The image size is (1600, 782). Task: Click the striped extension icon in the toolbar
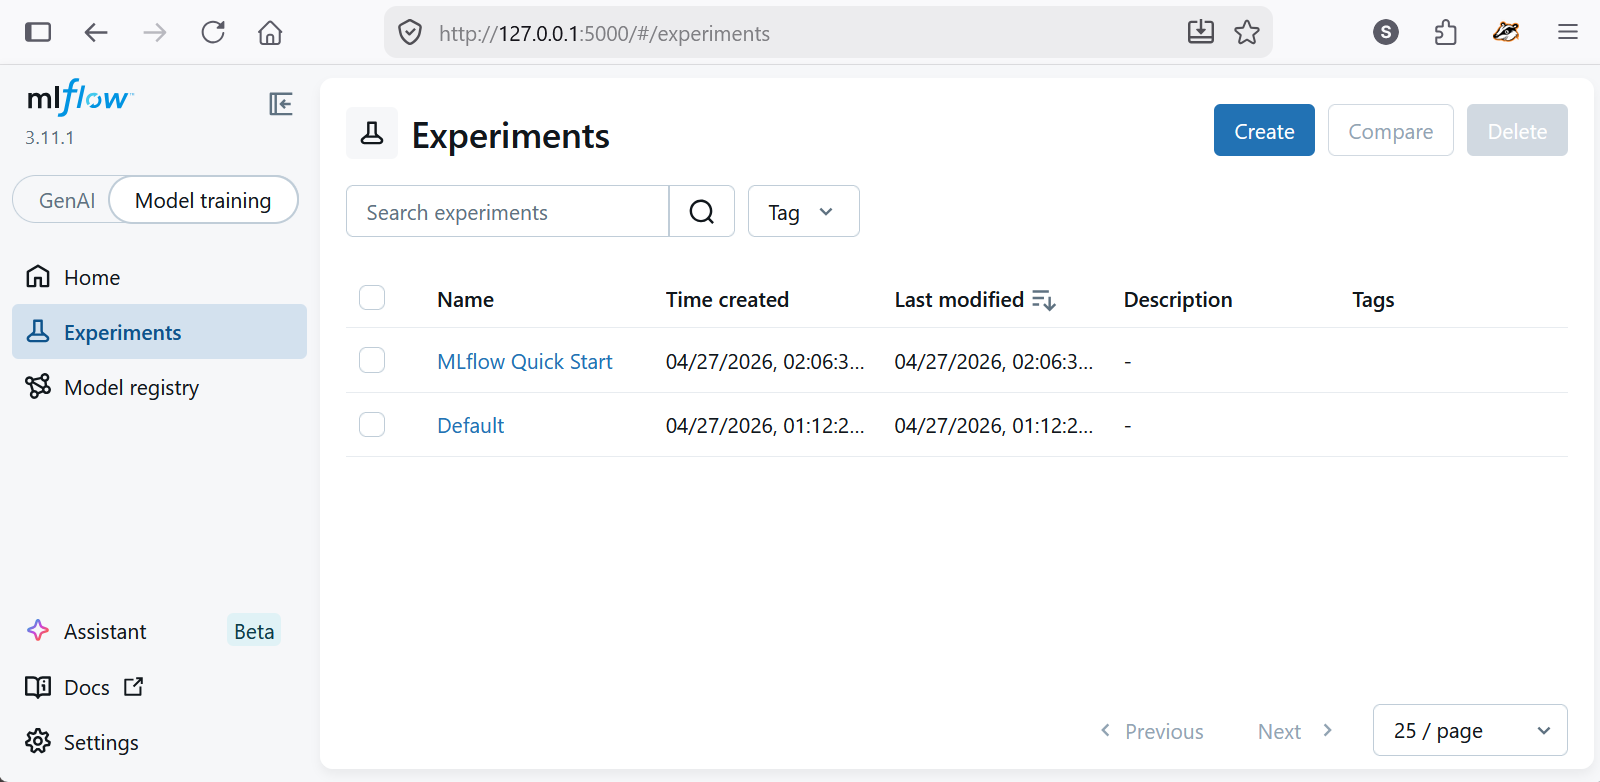point(1506,32)
